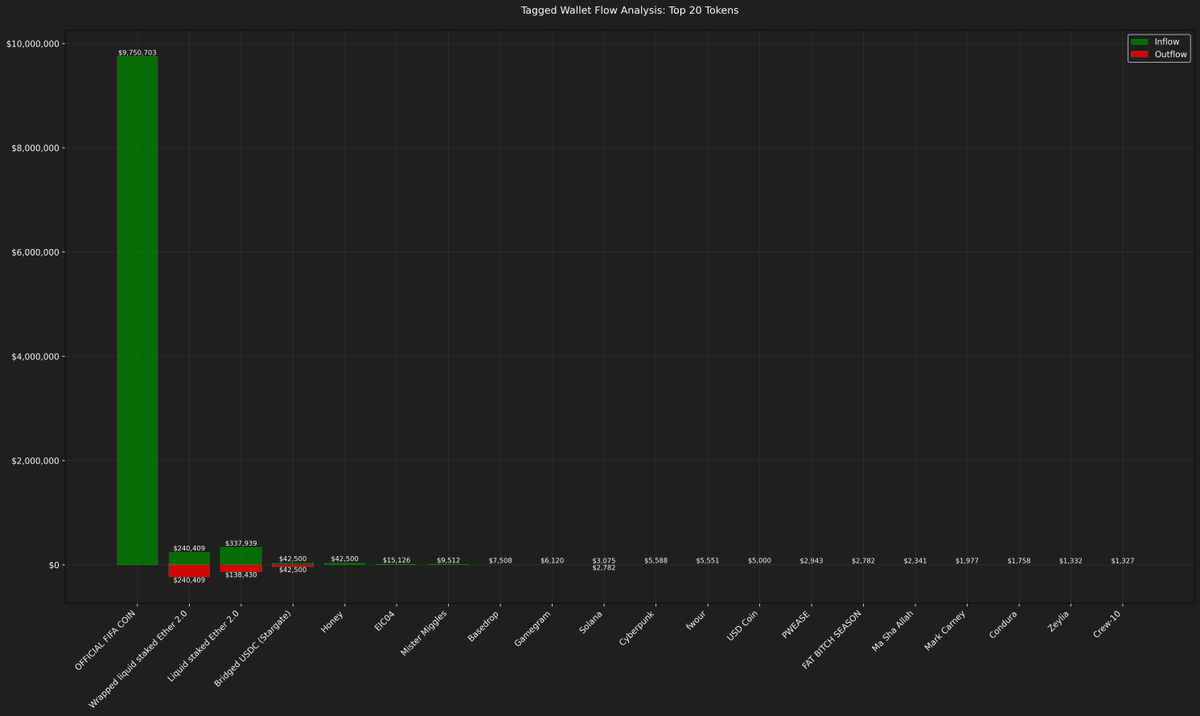Viewport: 1200px width, 716px height.
Task: Click the red outflow bar above $138,430
Action: click(241, 568)
